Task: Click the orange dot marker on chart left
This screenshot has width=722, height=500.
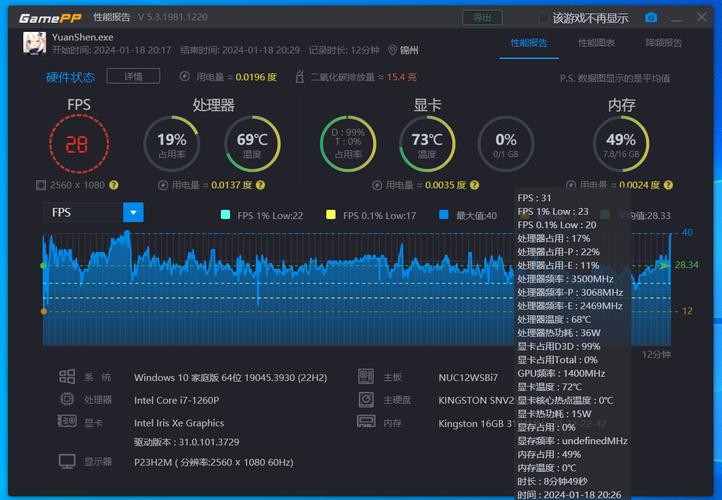Action: pos(44,311)
